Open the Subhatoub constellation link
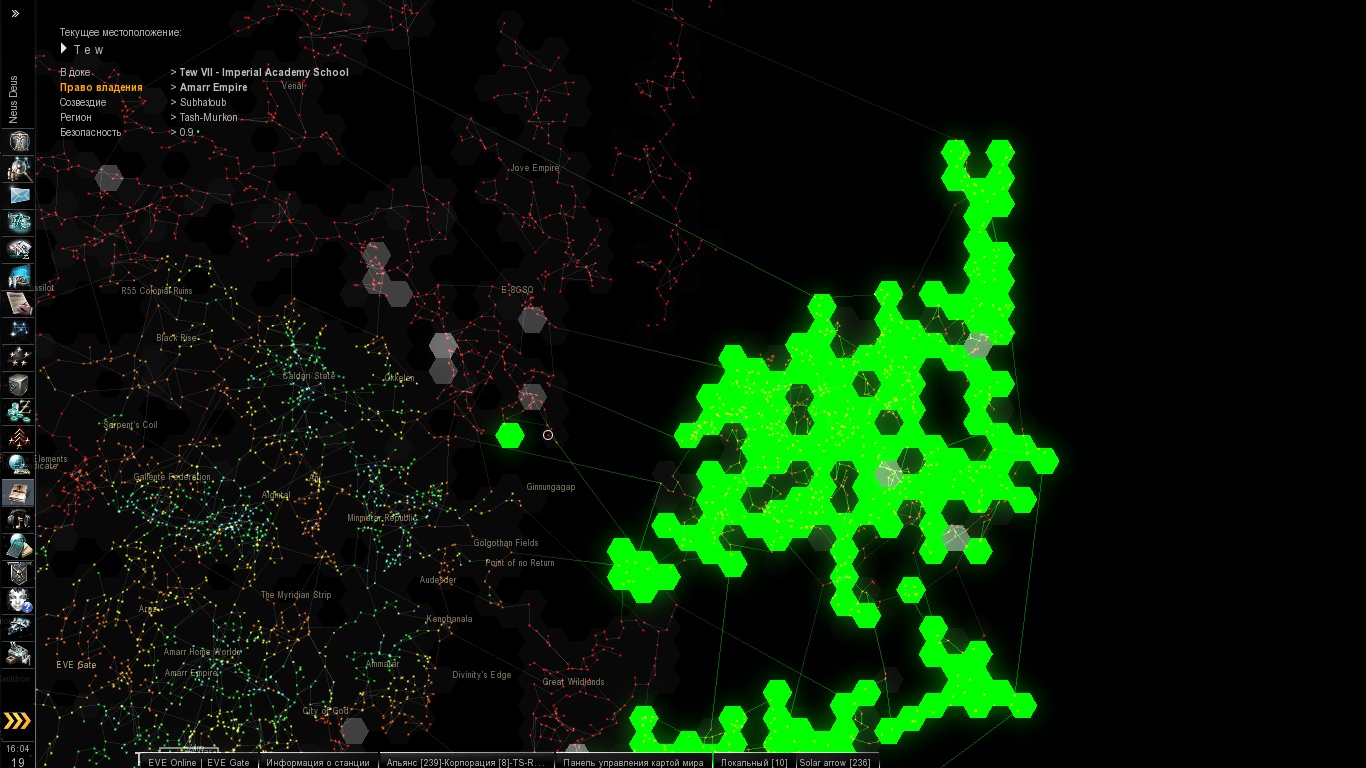 [203, 102]
